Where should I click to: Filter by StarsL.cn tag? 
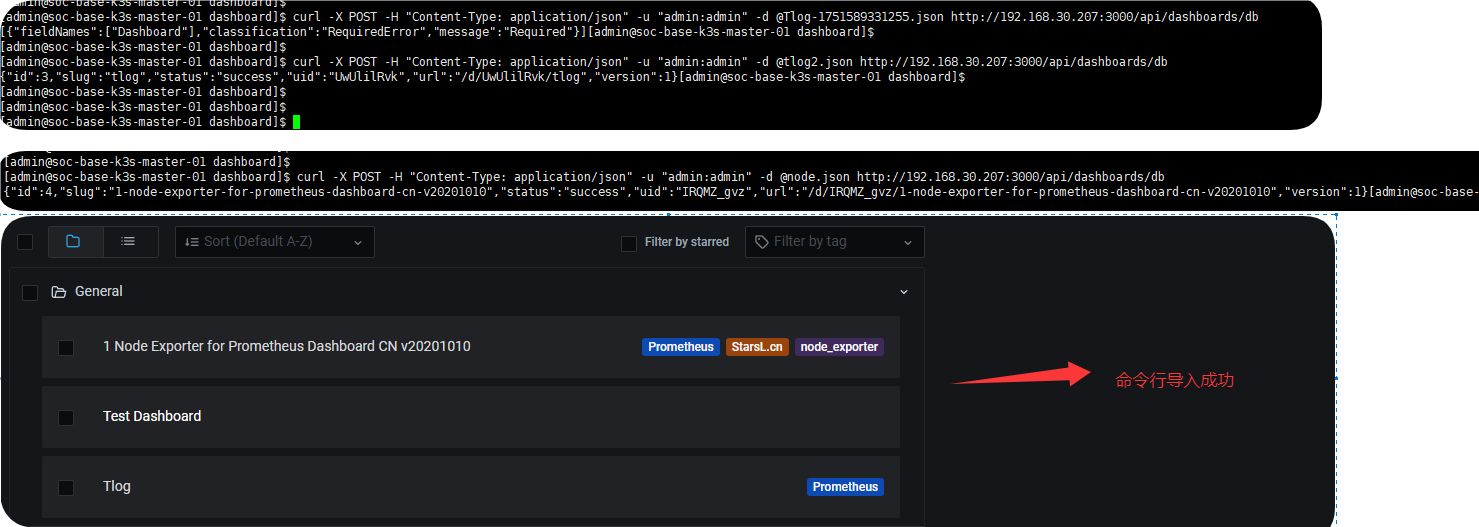(757, 347)
